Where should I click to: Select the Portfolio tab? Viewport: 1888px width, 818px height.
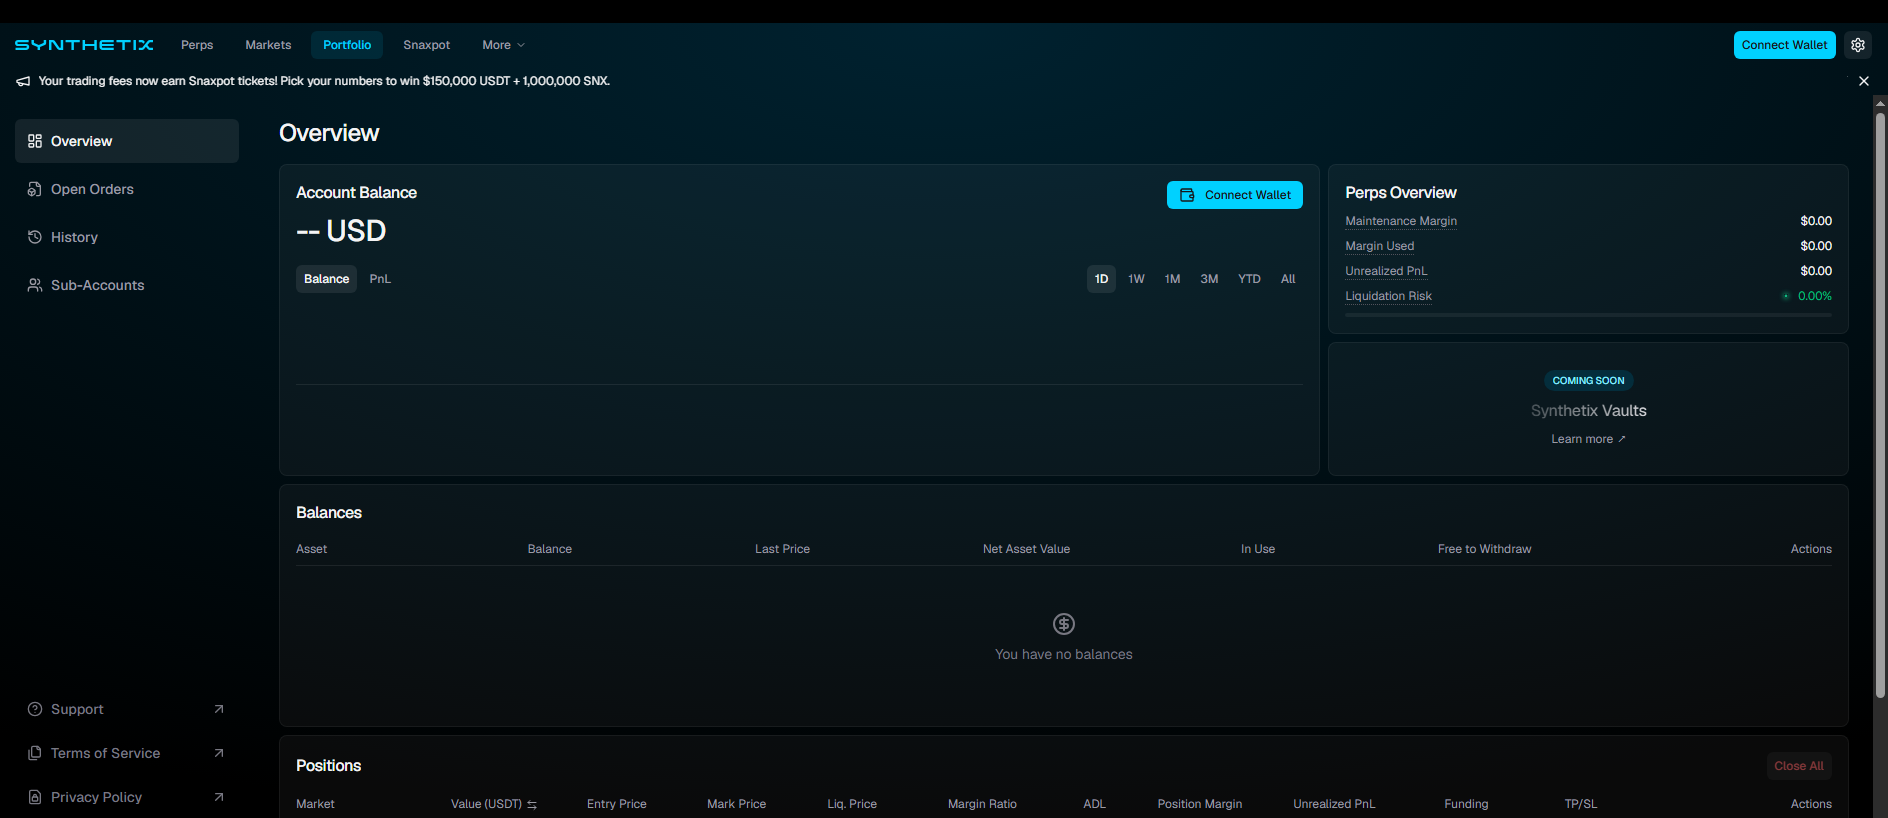pyautogui.click(x=347, y=45)
